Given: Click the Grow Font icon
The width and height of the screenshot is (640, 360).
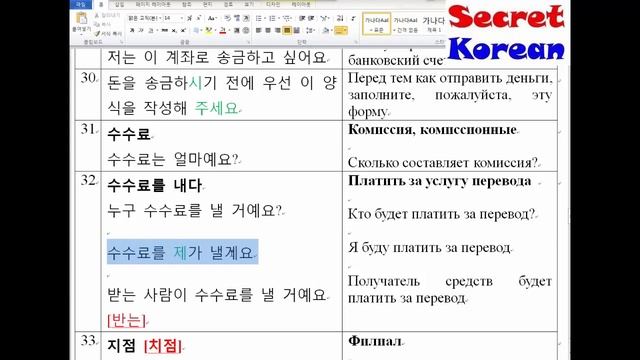Looking at the screenshot, I should click(x=189, y=18).
